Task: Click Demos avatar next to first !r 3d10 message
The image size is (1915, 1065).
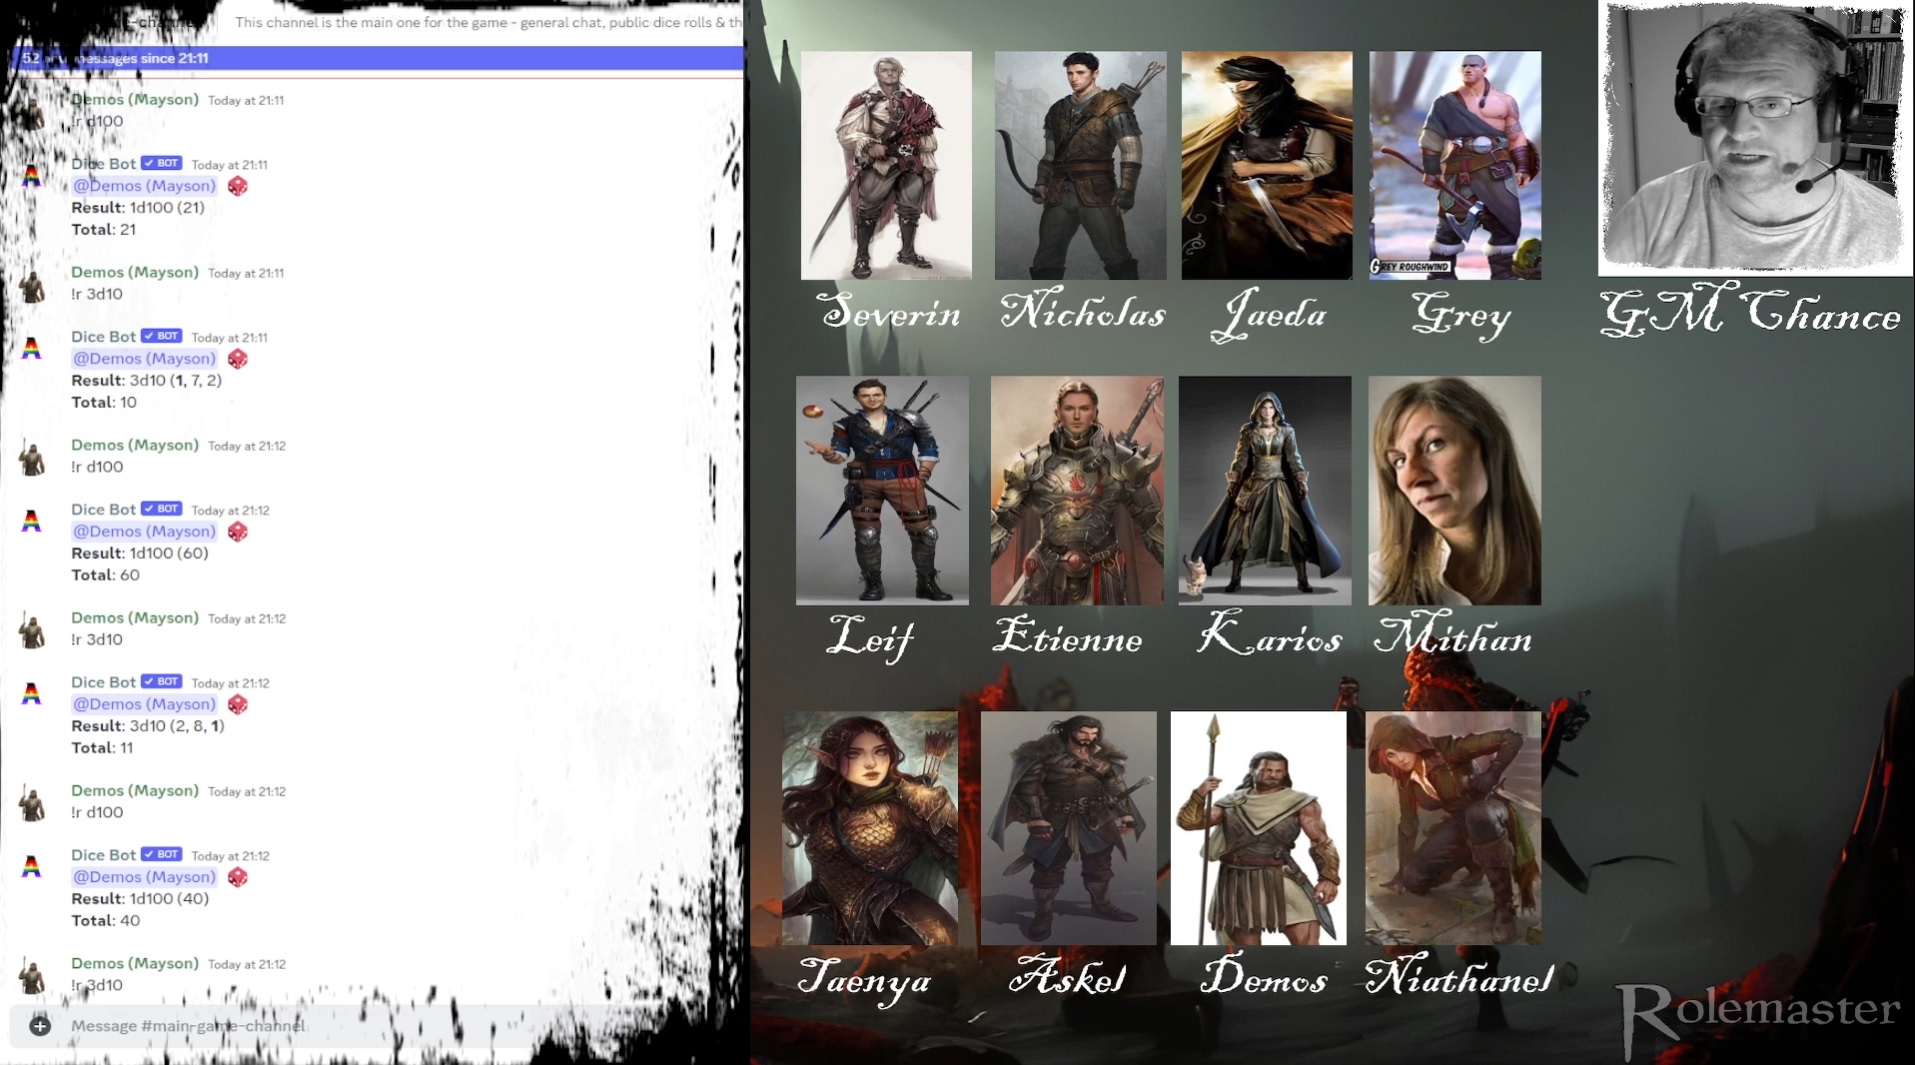Action: pyautogui.click(x=32, y=286)
